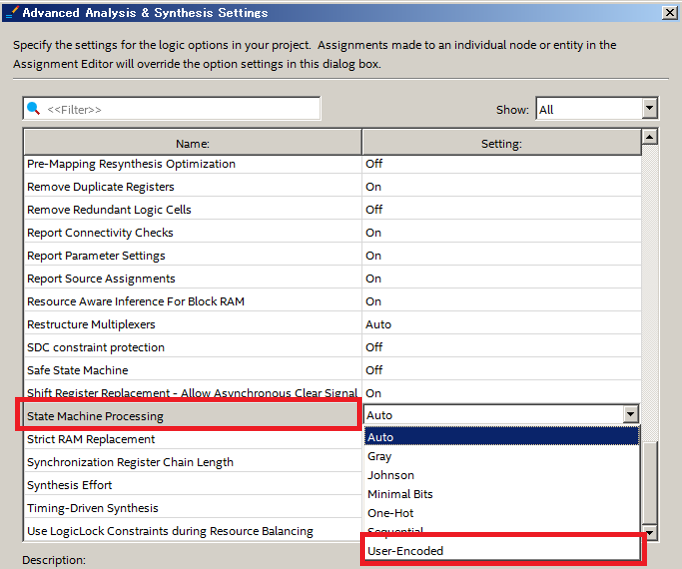Click the Setting column header
Screen dimensions: 682x569
click(x=500, y=144)
